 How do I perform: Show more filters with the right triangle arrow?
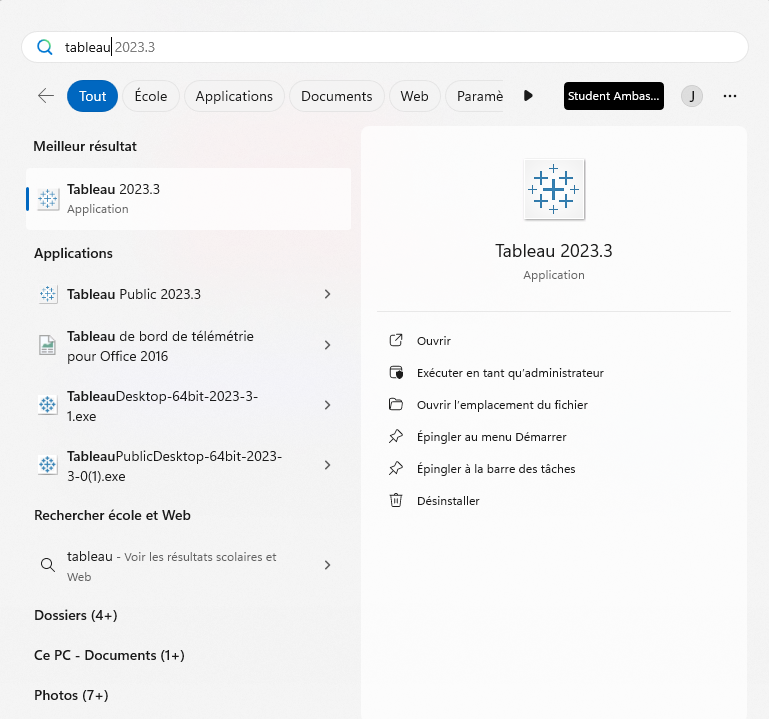pos(528,96)
